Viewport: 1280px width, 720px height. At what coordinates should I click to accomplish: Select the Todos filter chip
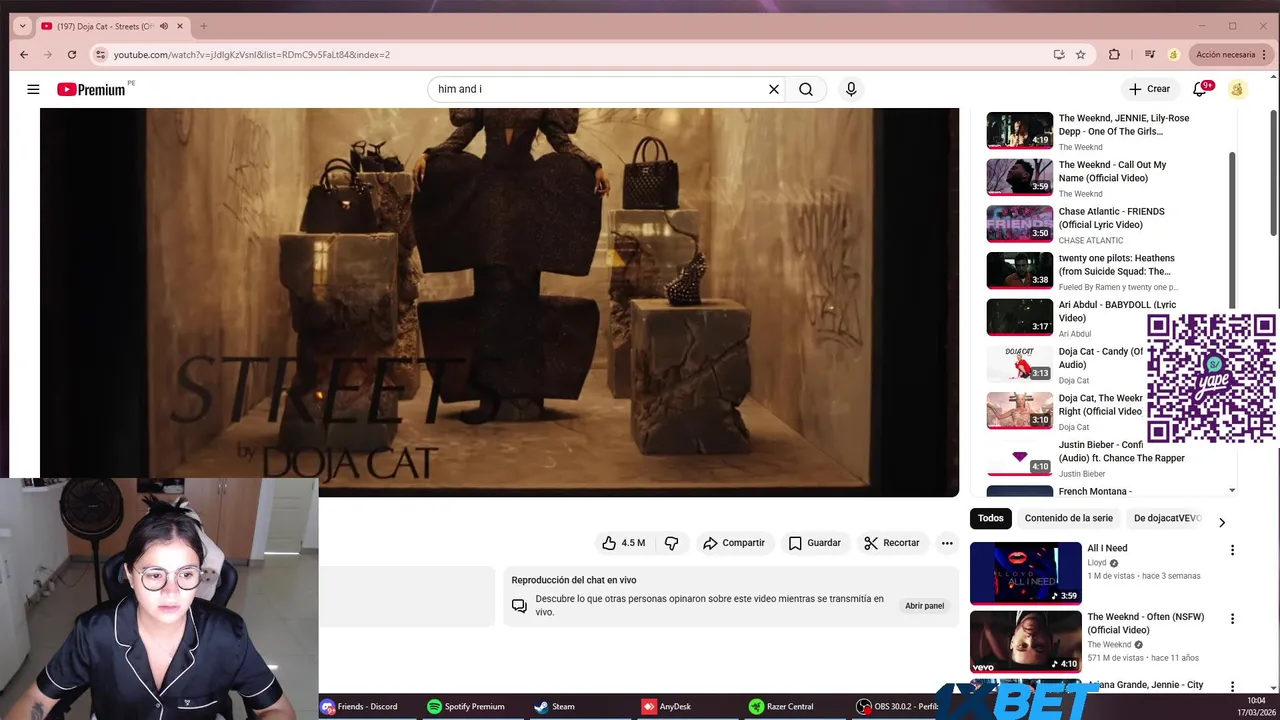991,518
